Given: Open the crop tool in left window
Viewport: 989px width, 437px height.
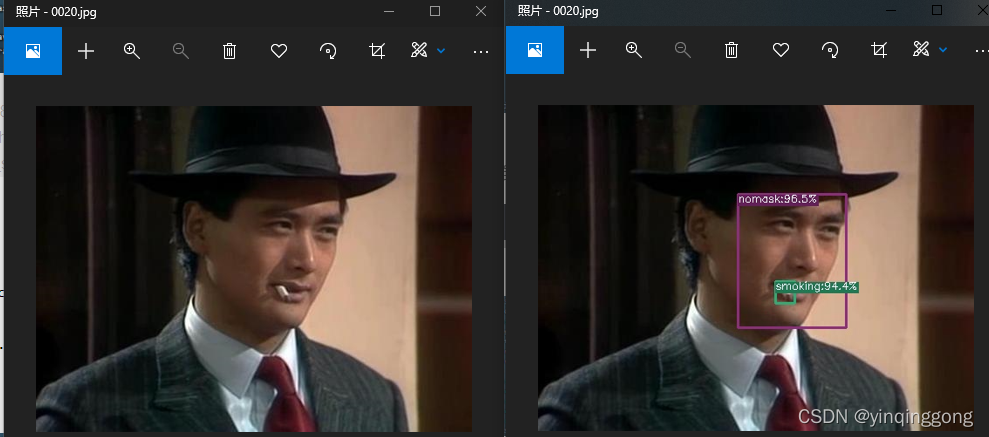Looking at the screenshot, I should (377, 51).
